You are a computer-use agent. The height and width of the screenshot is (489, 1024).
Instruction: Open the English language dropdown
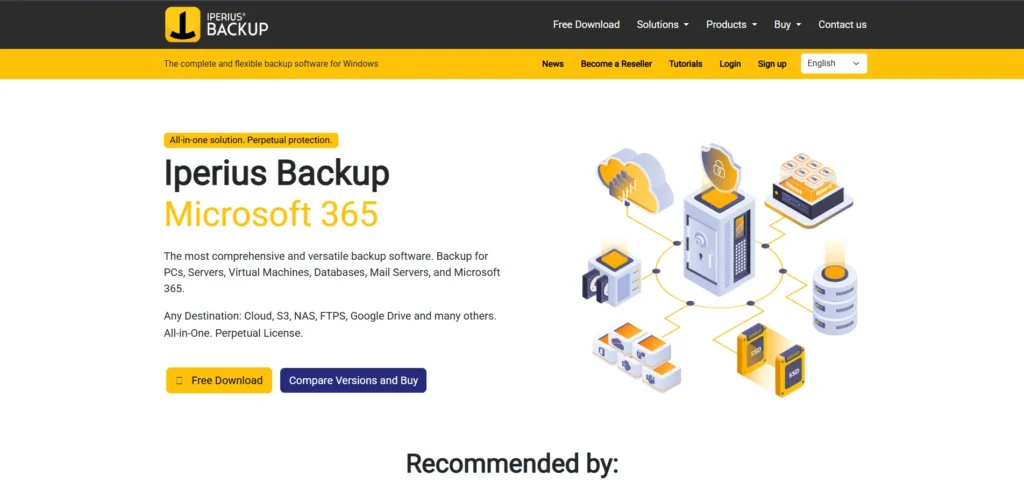(x=833, y=63)
